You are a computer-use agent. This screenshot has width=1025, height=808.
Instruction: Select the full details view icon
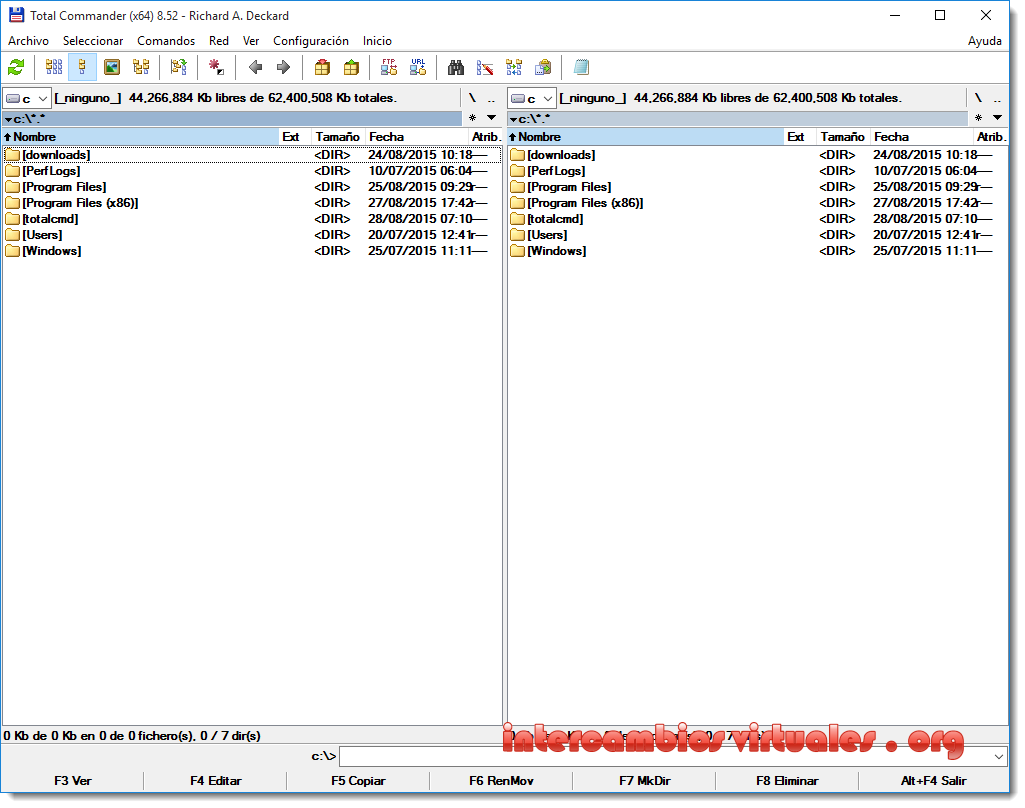pos(82,67)
